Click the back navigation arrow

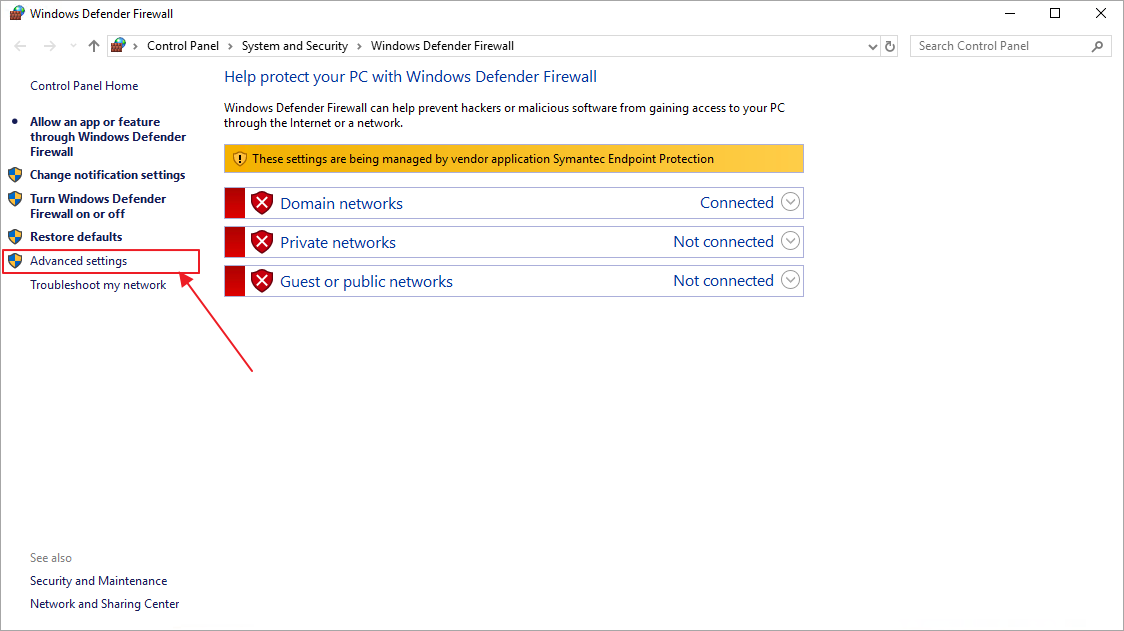(20, 46)
